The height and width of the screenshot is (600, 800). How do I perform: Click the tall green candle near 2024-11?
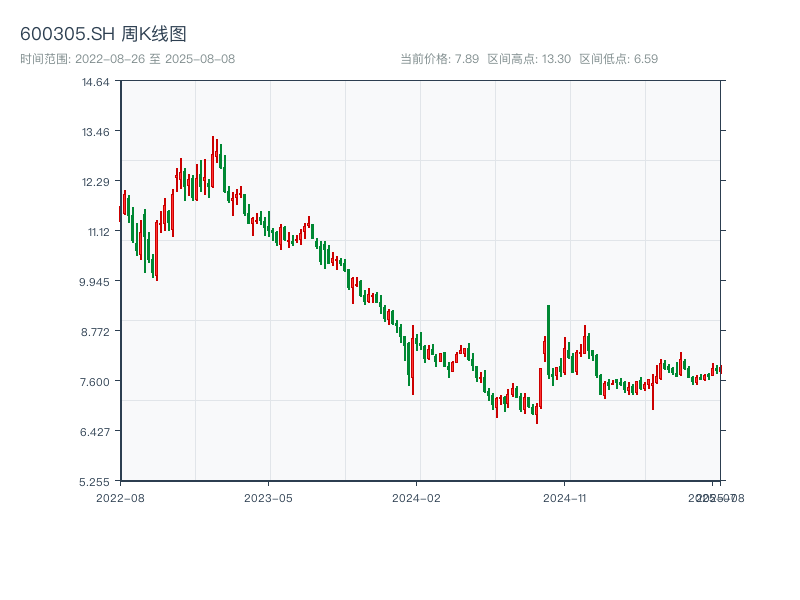(x=548, y=340)
